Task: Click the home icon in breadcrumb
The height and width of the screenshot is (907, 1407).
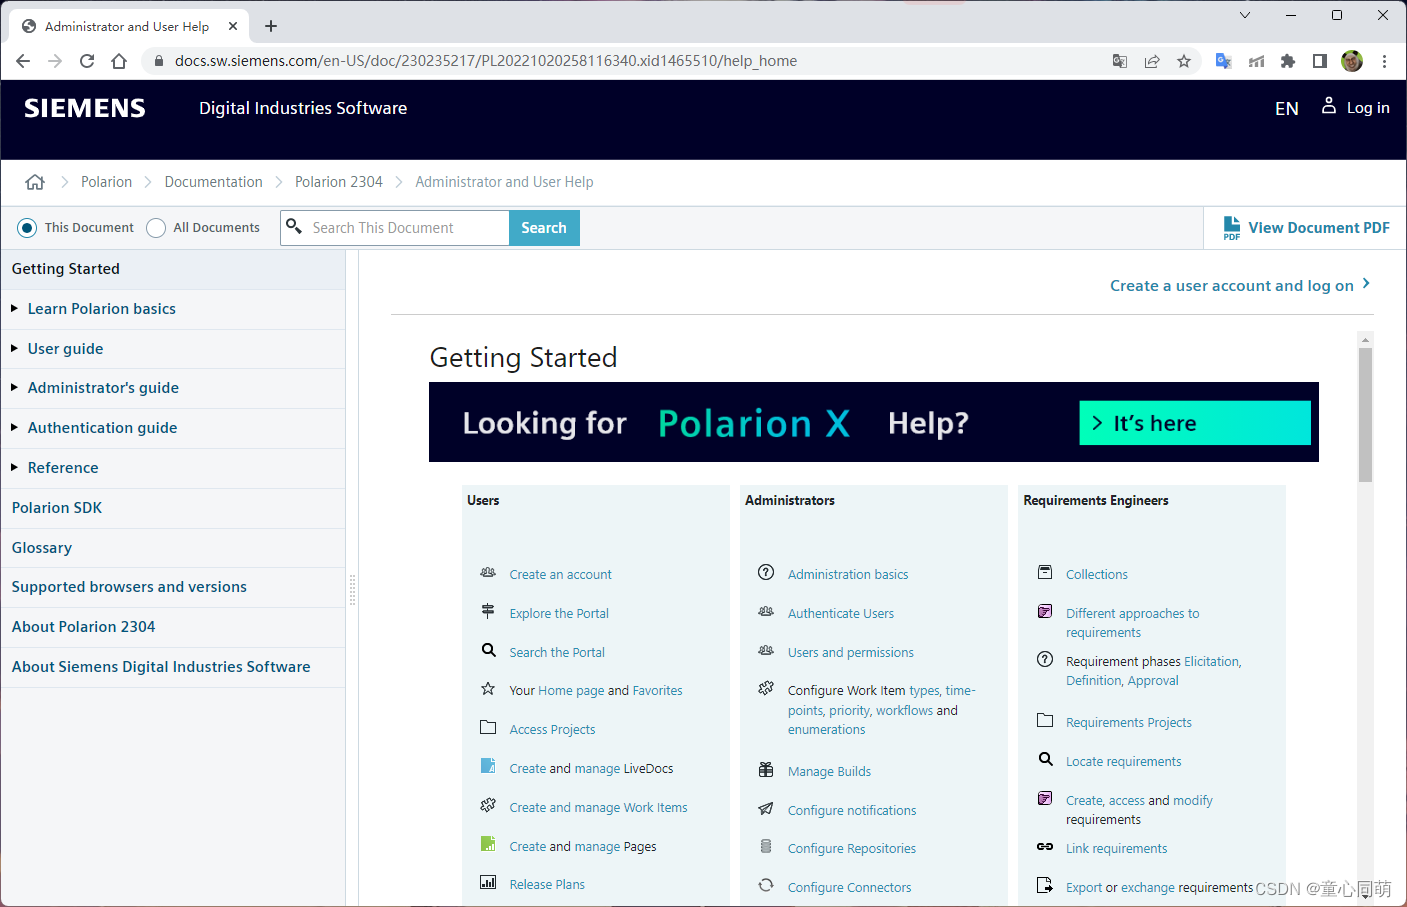Action: pyautogui.click(x=35, y=182)
